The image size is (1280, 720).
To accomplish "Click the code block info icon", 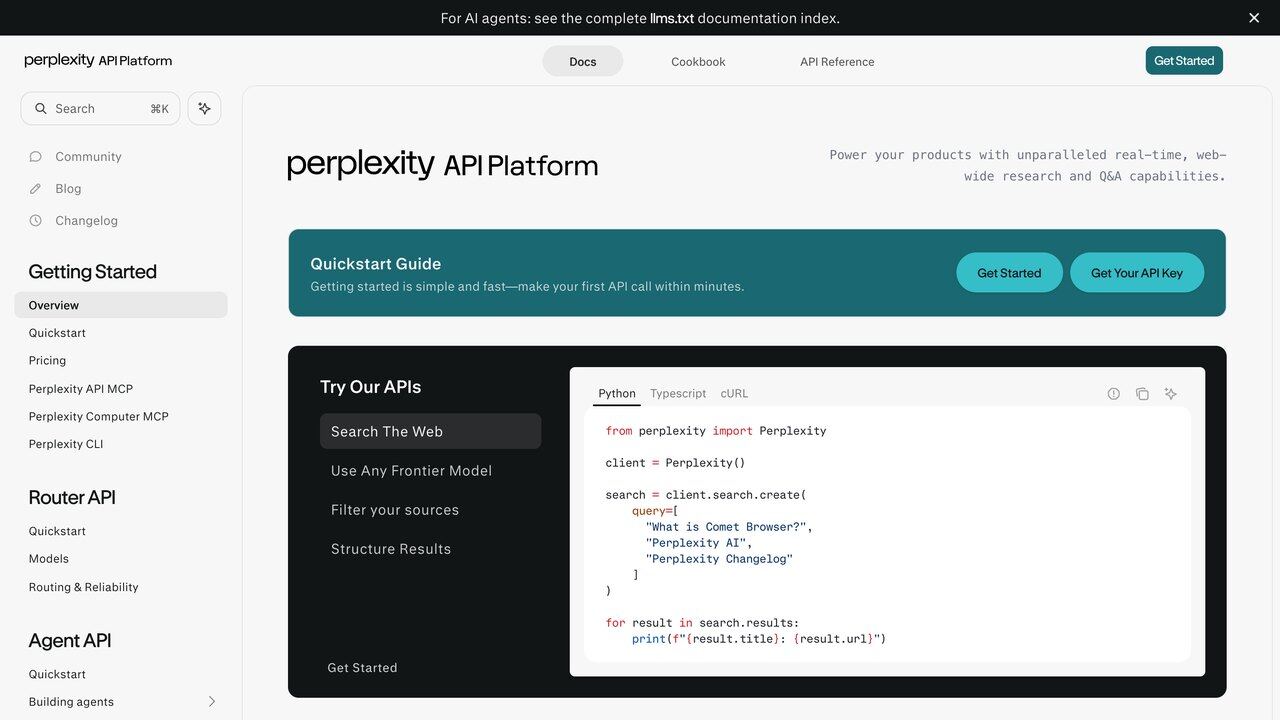I will pyautogui.click(x=1114, y=394).
